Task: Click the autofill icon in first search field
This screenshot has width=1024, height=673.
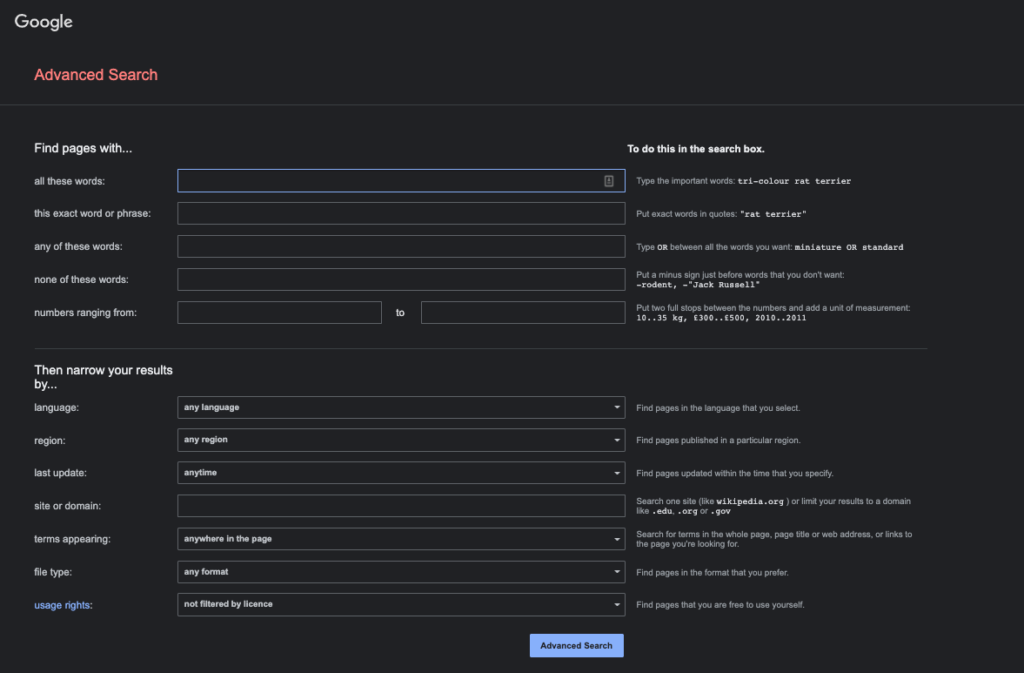Action: point(608,181)
